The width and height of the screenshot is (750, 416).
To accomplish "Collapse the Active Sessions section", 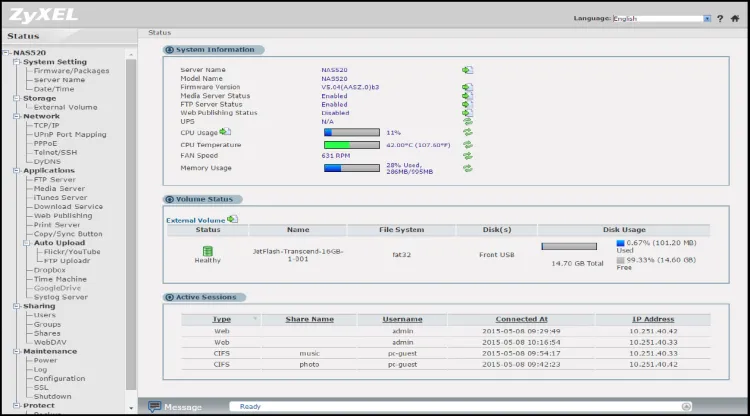I will [x=169, y=297].
